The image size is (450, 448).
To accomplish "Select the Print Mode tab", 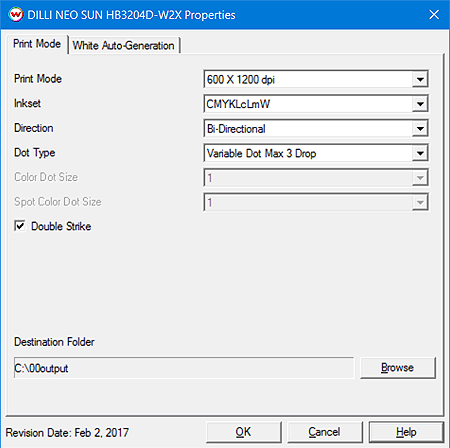I will [37, 44].
